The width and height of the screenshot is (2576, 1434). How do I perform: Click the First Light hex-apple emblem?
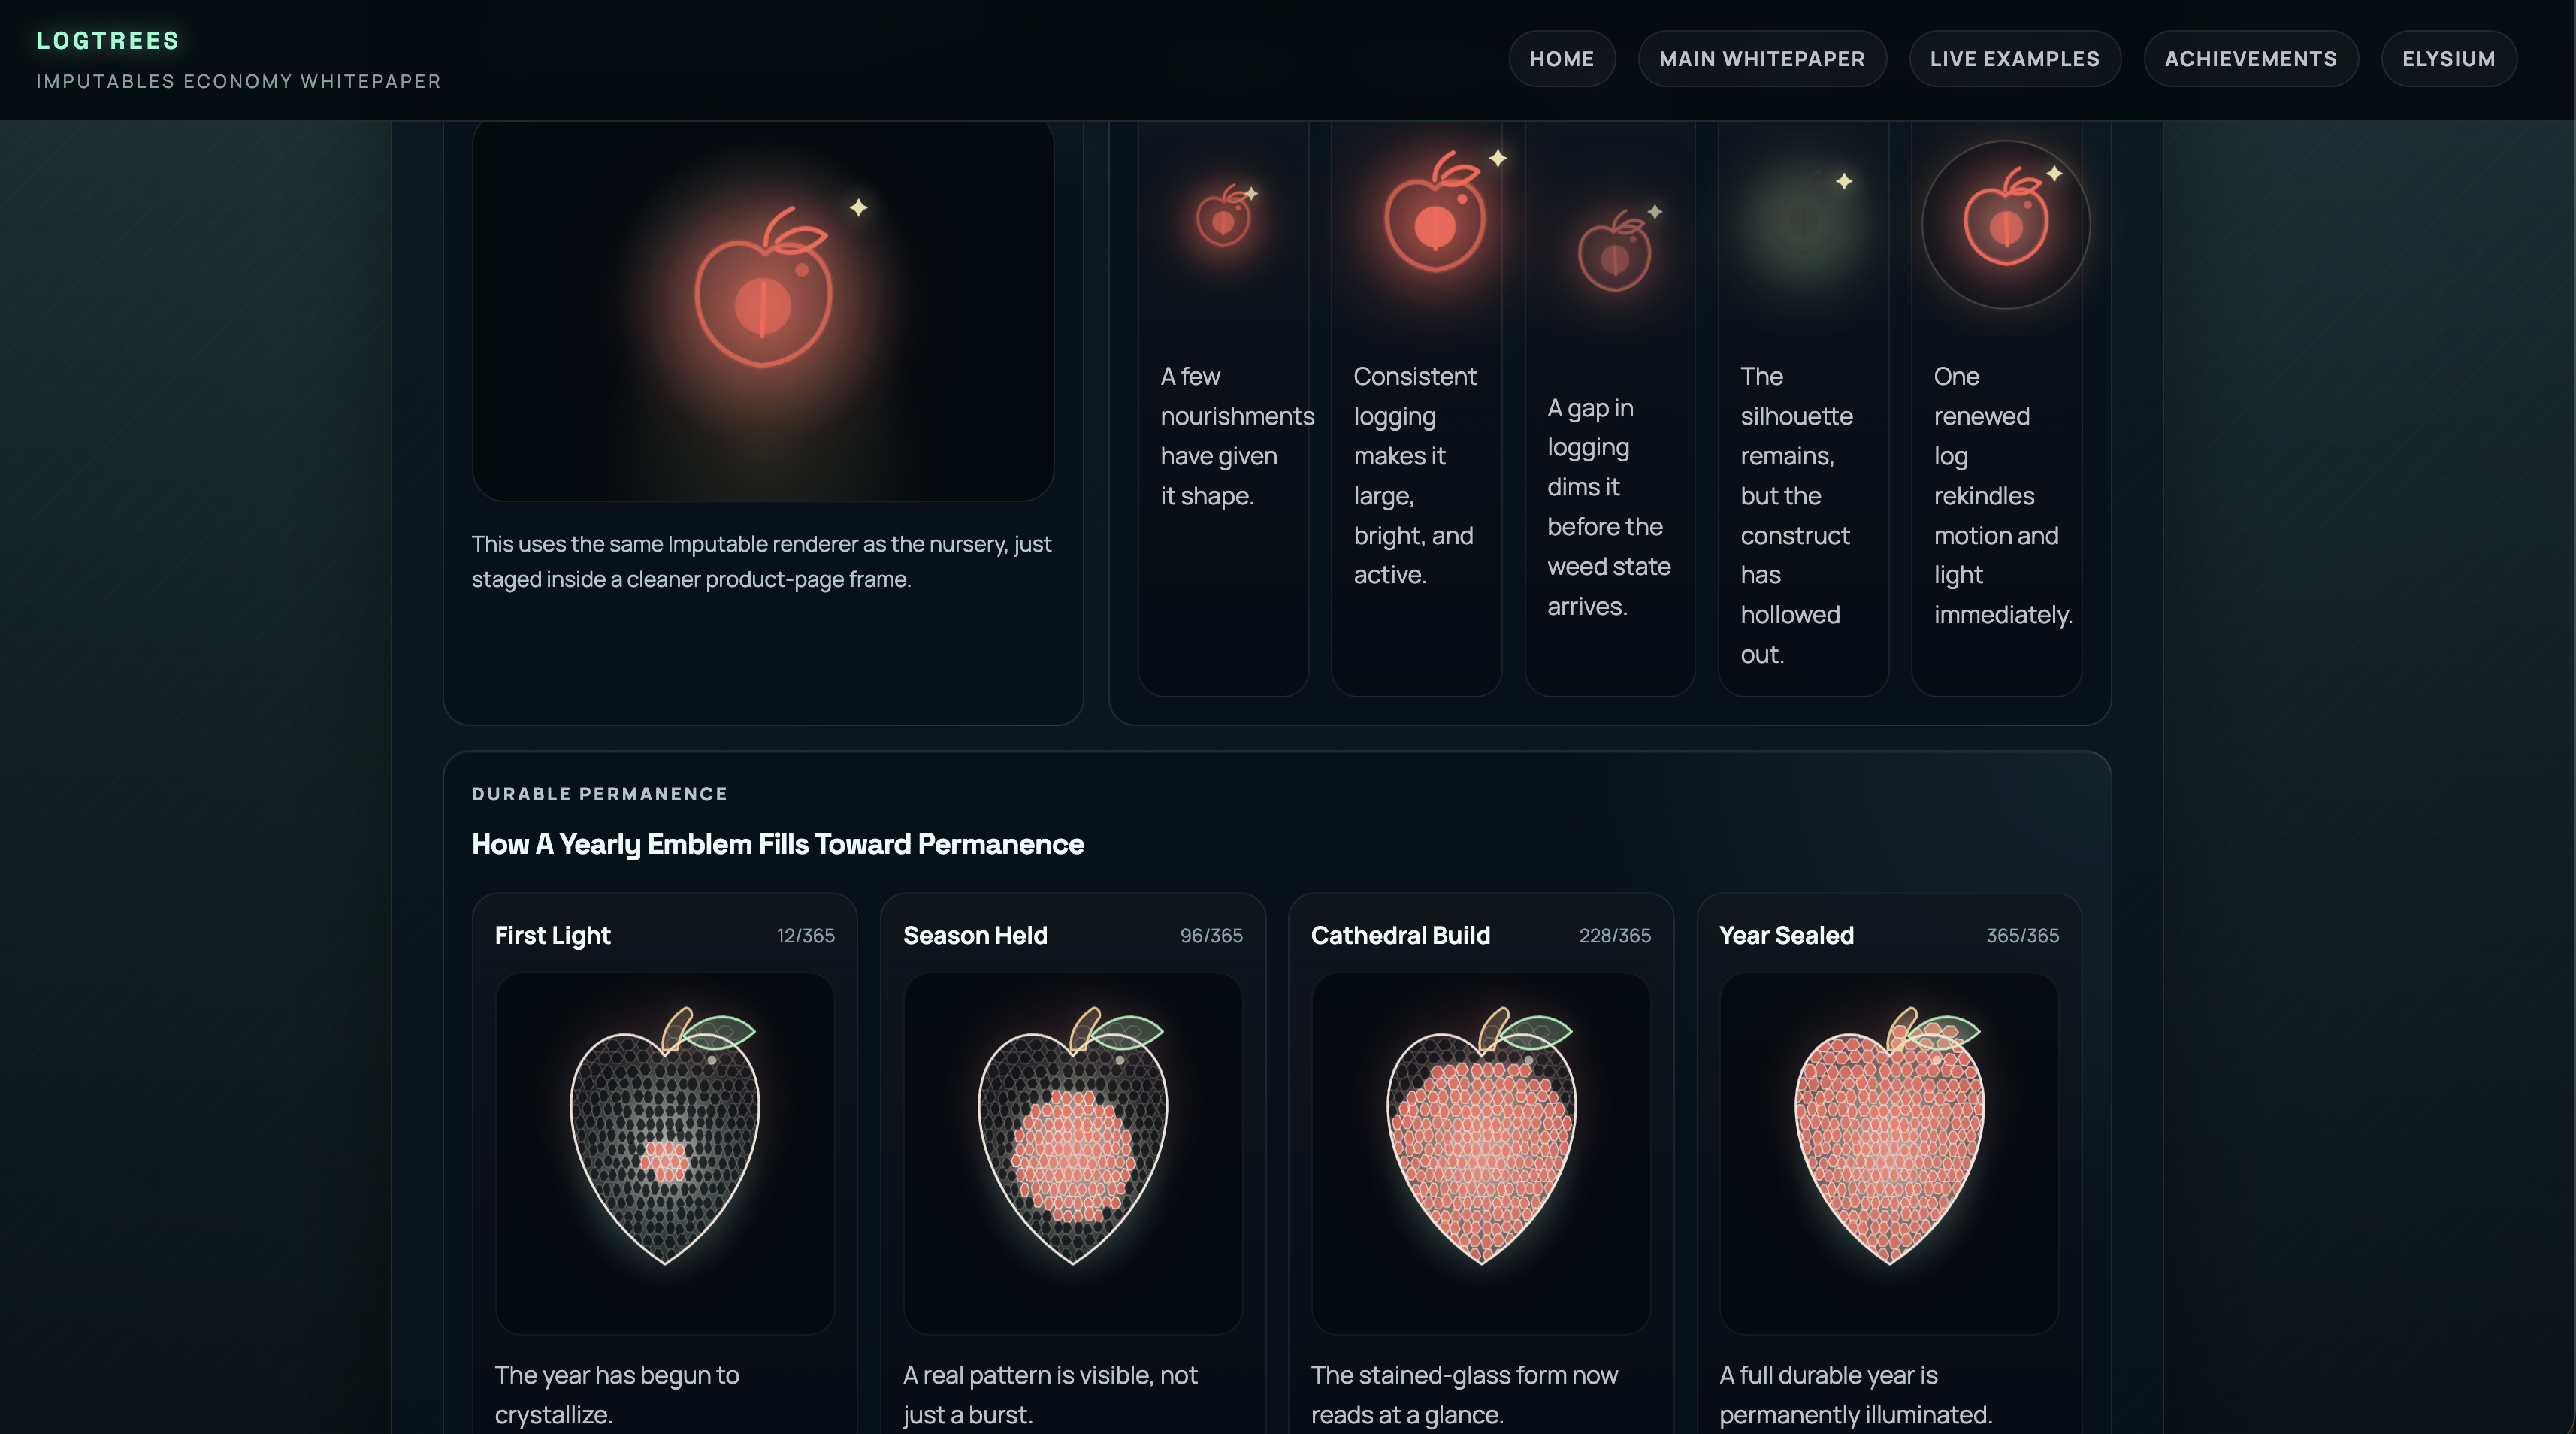(x=665, y=1136)
